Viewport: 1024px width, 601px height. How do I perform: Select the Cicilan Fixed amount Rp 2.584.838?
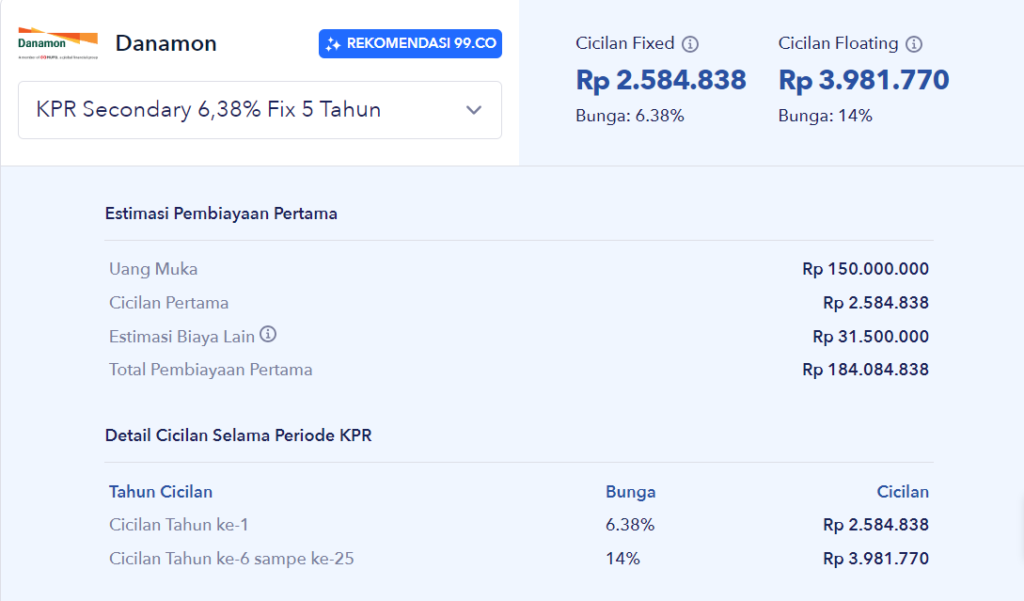pyautogui.click(x=661, y=80)
